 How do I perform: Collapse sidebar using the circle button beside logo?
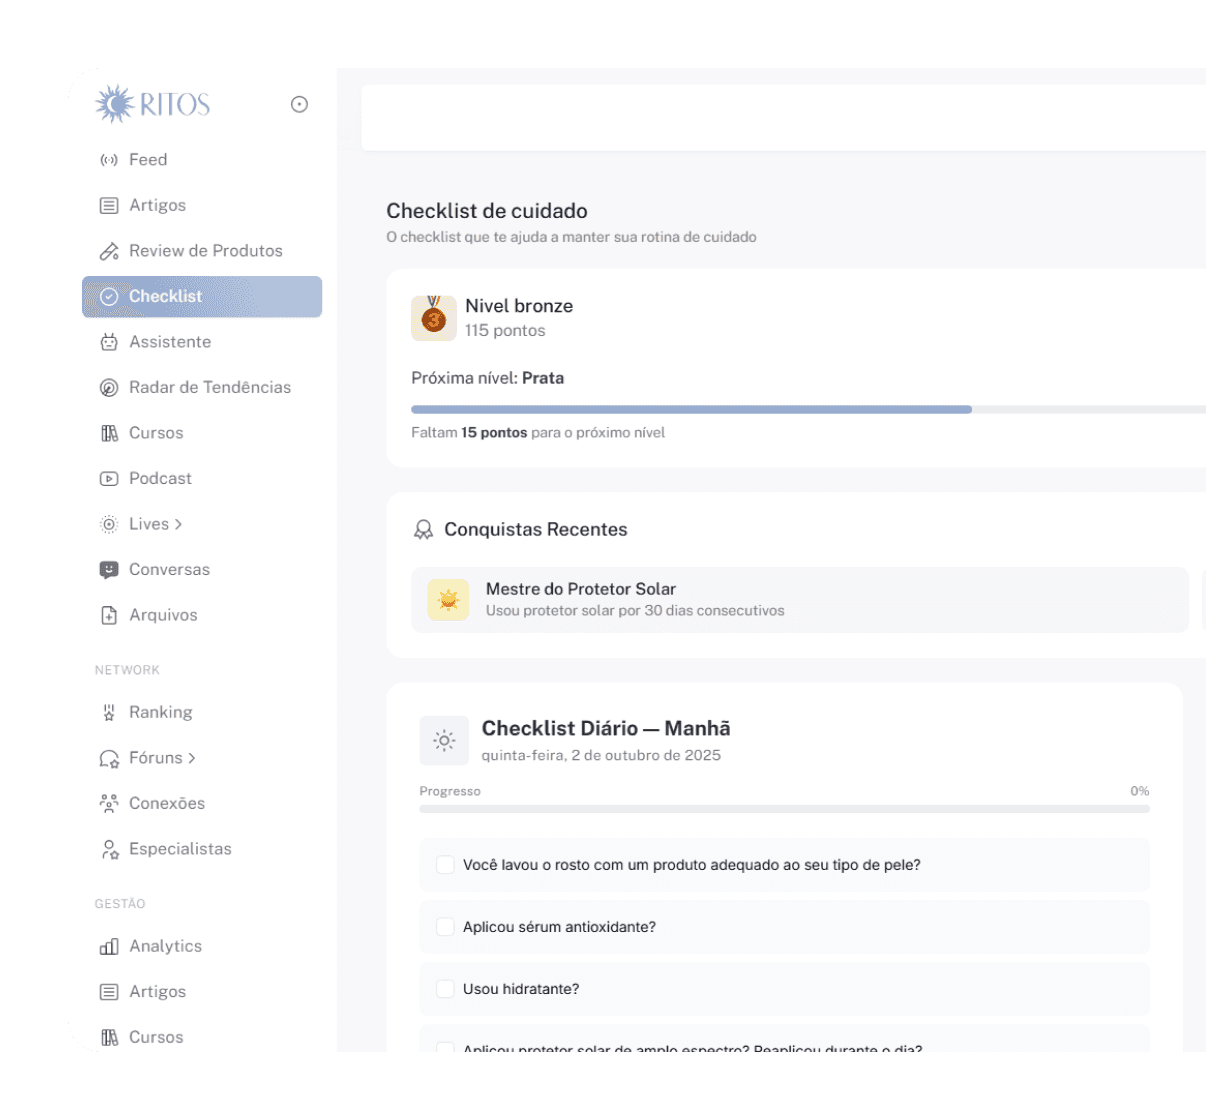pos(299,104)
